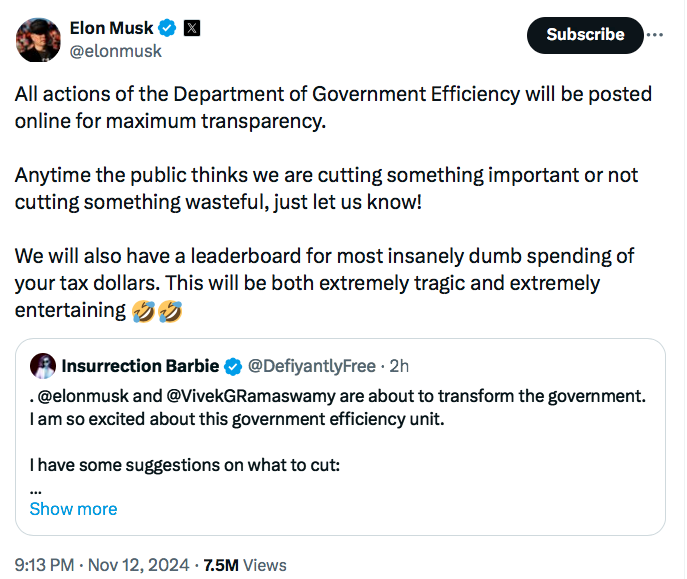
Task: Click the 2h timestamp on quoted post
Action: click(399, 366)
